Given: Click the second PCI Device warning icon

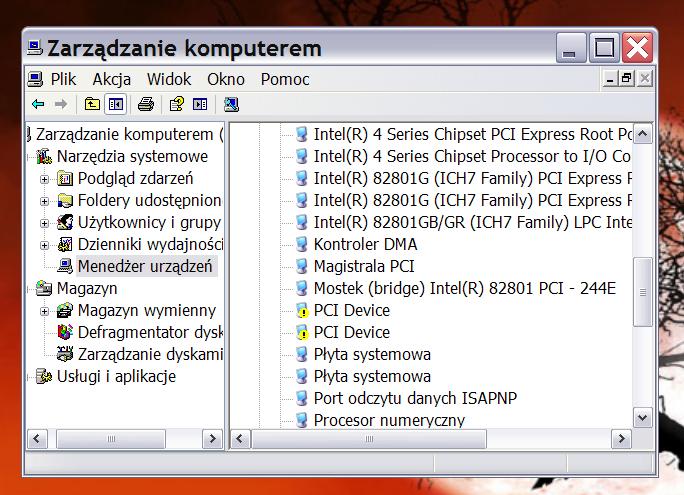Looking at the screenshot, I should click(x=302, y=332).
